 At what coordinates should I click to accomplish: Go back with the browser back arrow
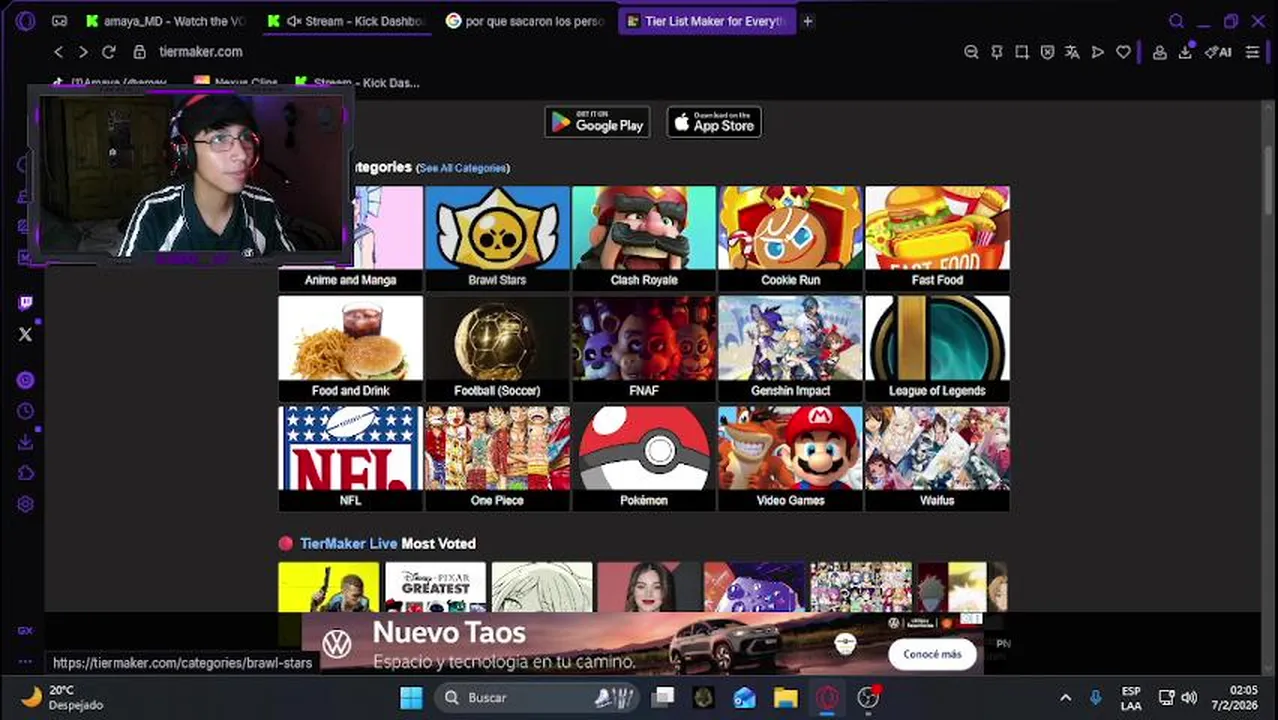point(58,52)
